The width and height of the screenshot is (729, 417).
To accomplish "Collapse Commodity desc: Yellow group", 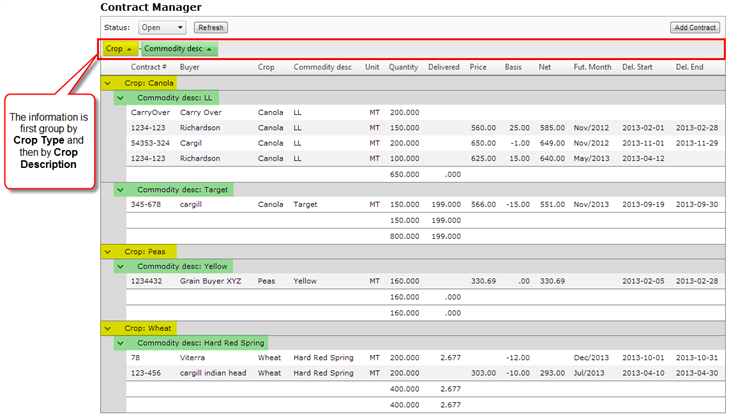I will coord(120,266).
